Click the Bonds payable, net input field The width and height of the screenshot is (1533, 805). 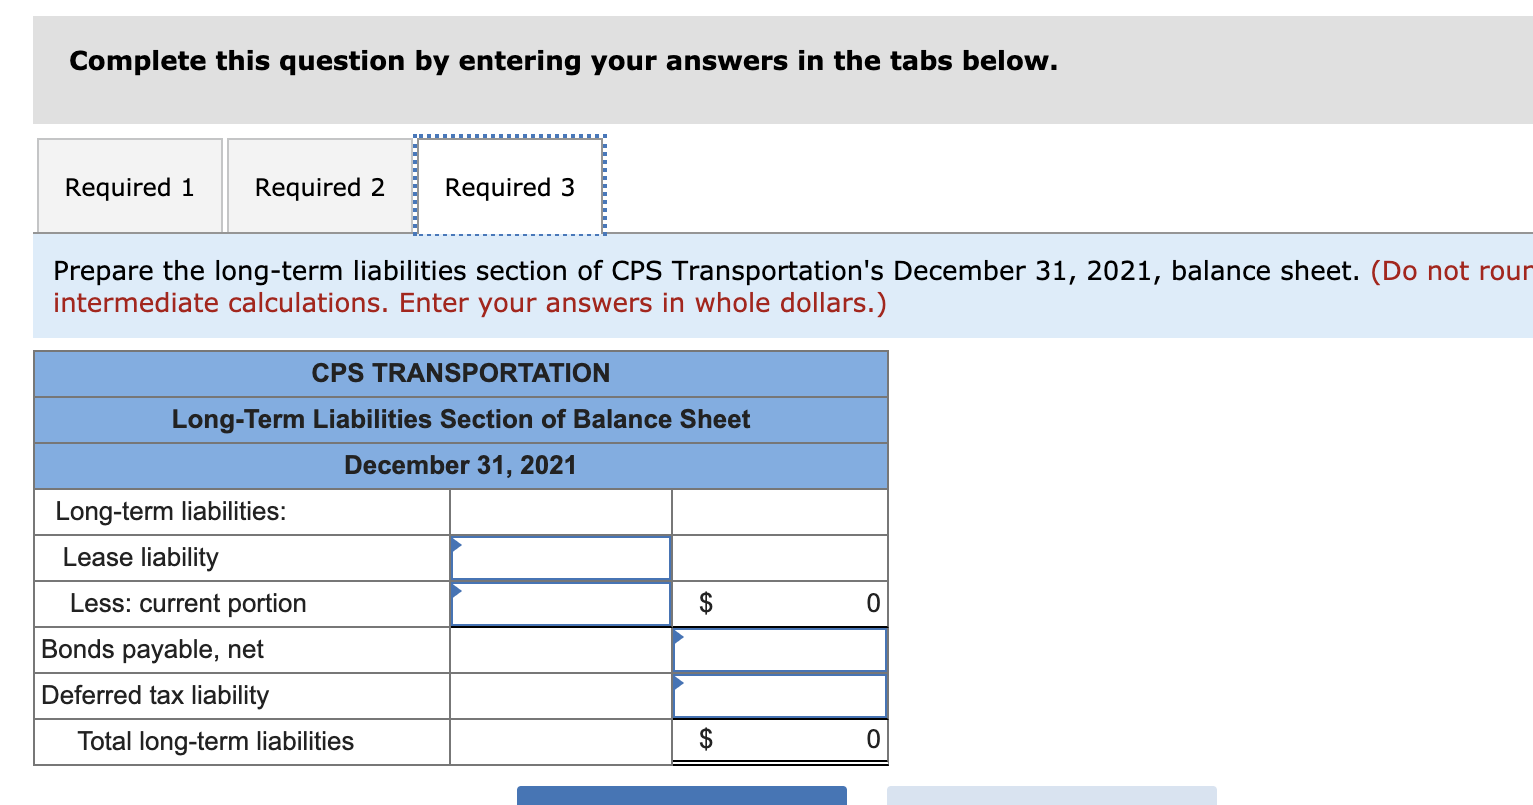click(x=780, y=649)
